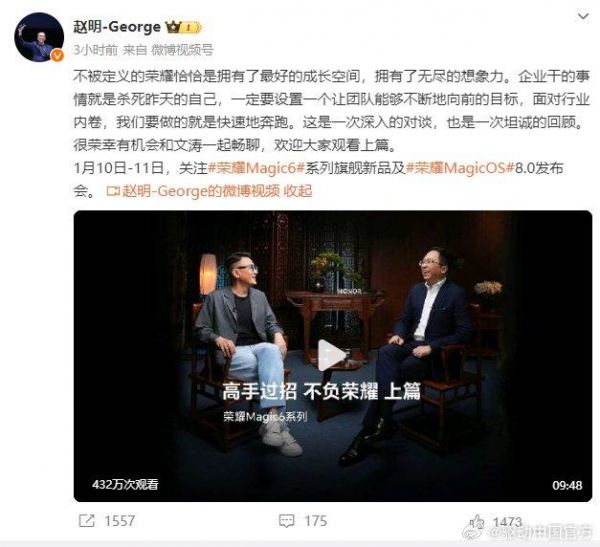
Task: Click the repost share icon
Action: click(x=86, y=521)
